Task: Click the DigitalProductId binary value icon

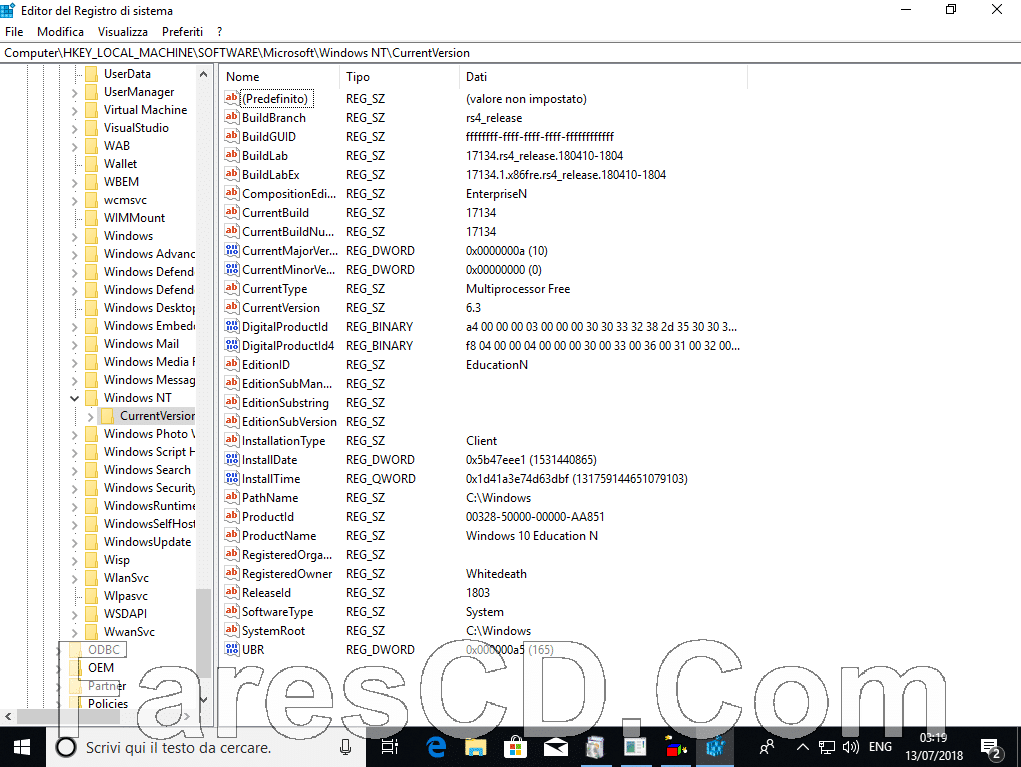Action: tap(232, 326)
